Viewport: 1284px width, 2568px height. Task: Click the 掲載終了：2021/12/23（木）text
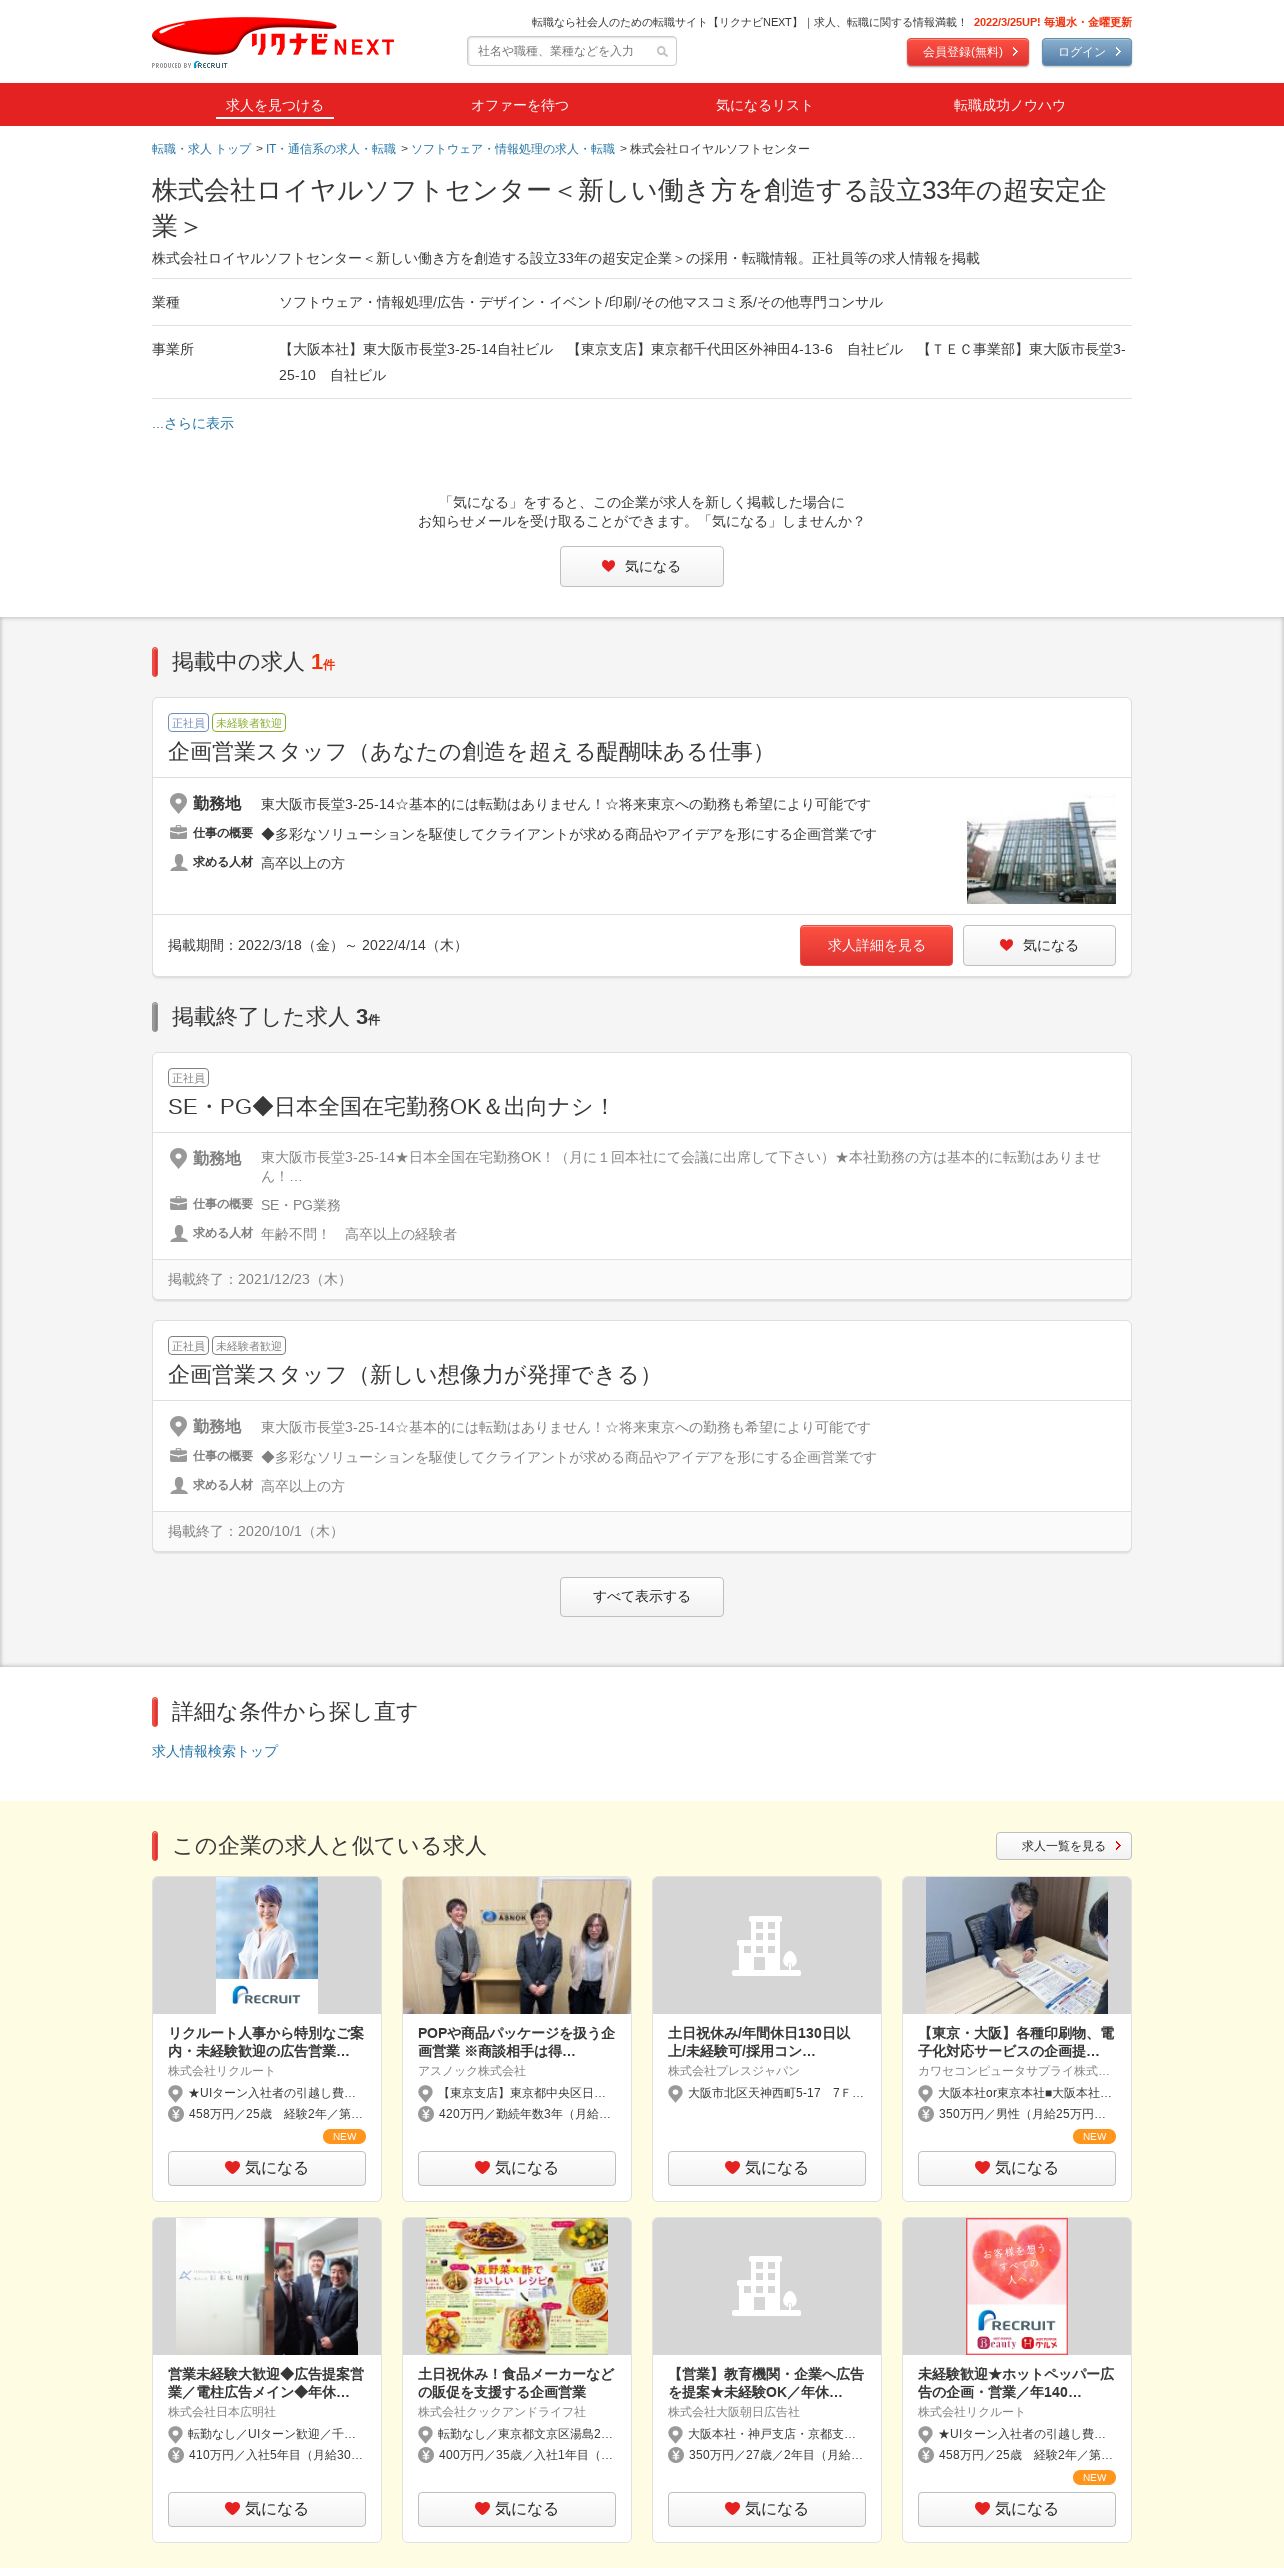[x=260, y=1279]
